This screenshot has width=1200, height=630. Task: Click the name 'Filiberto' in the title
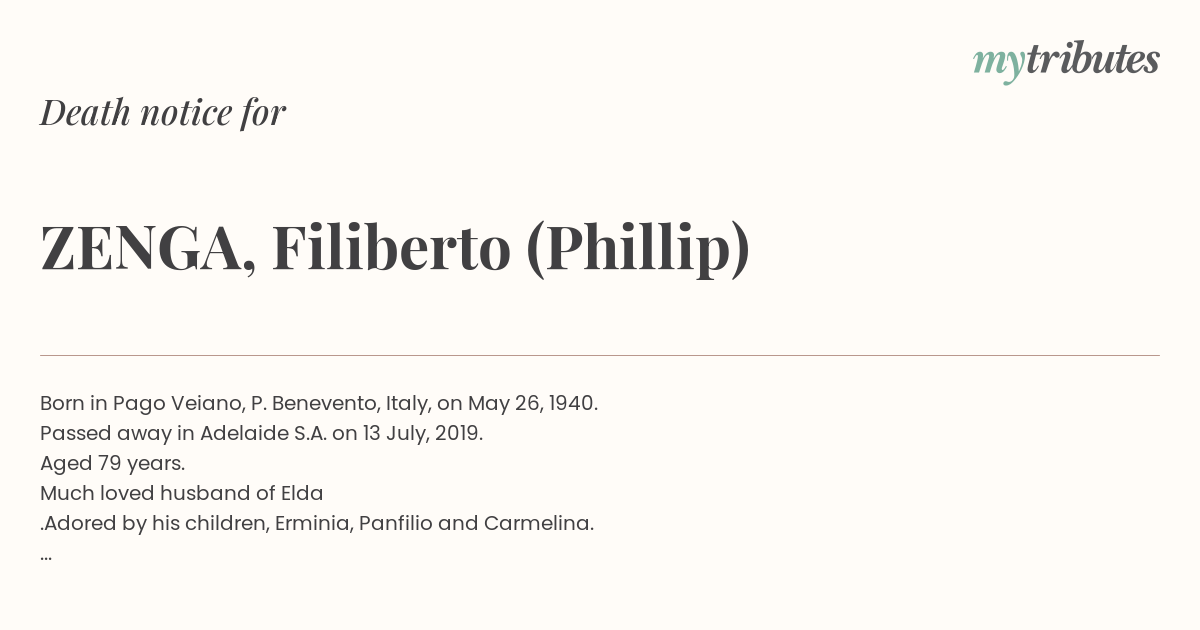pyautogui.click(x=391, y=247)
